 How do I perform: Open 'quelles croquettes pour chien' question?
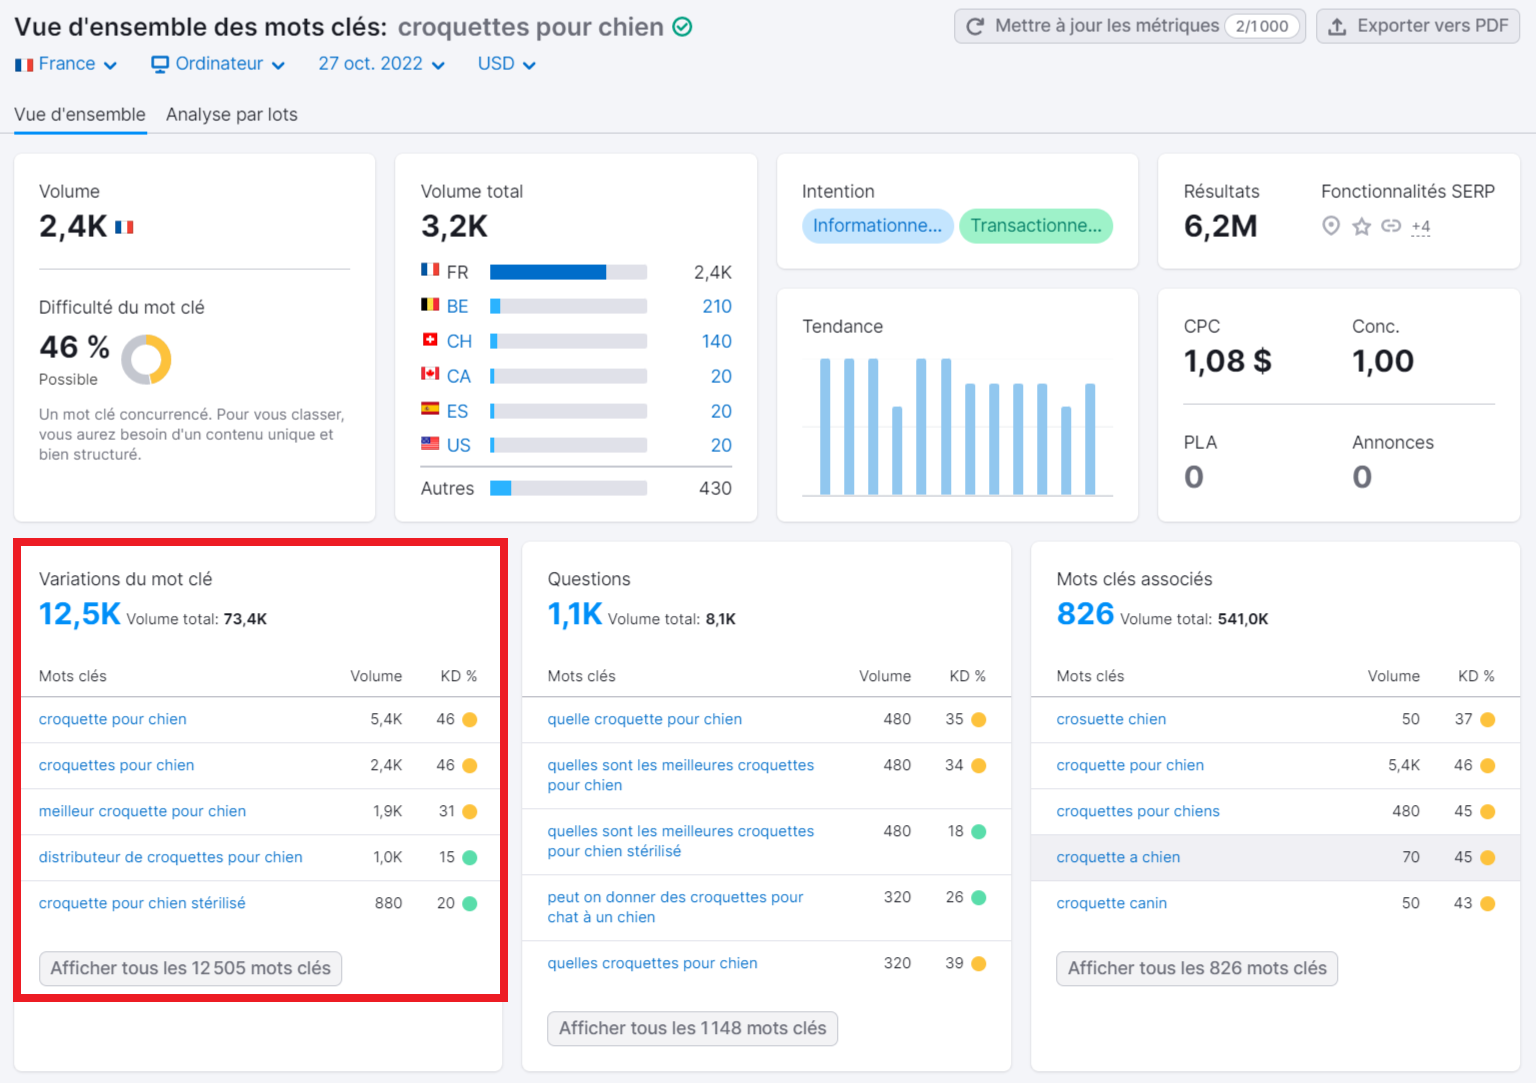[652, 963]
